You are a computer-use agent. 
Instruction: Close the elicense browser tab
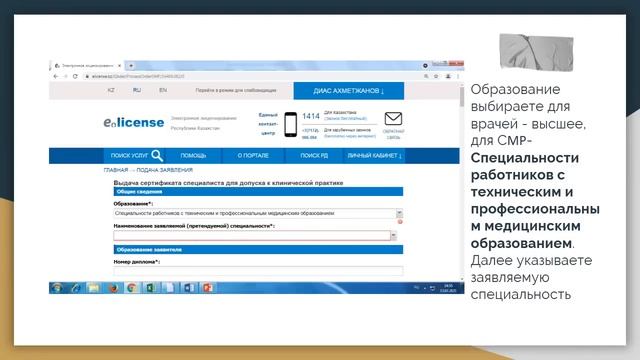(x=119, y=66)
